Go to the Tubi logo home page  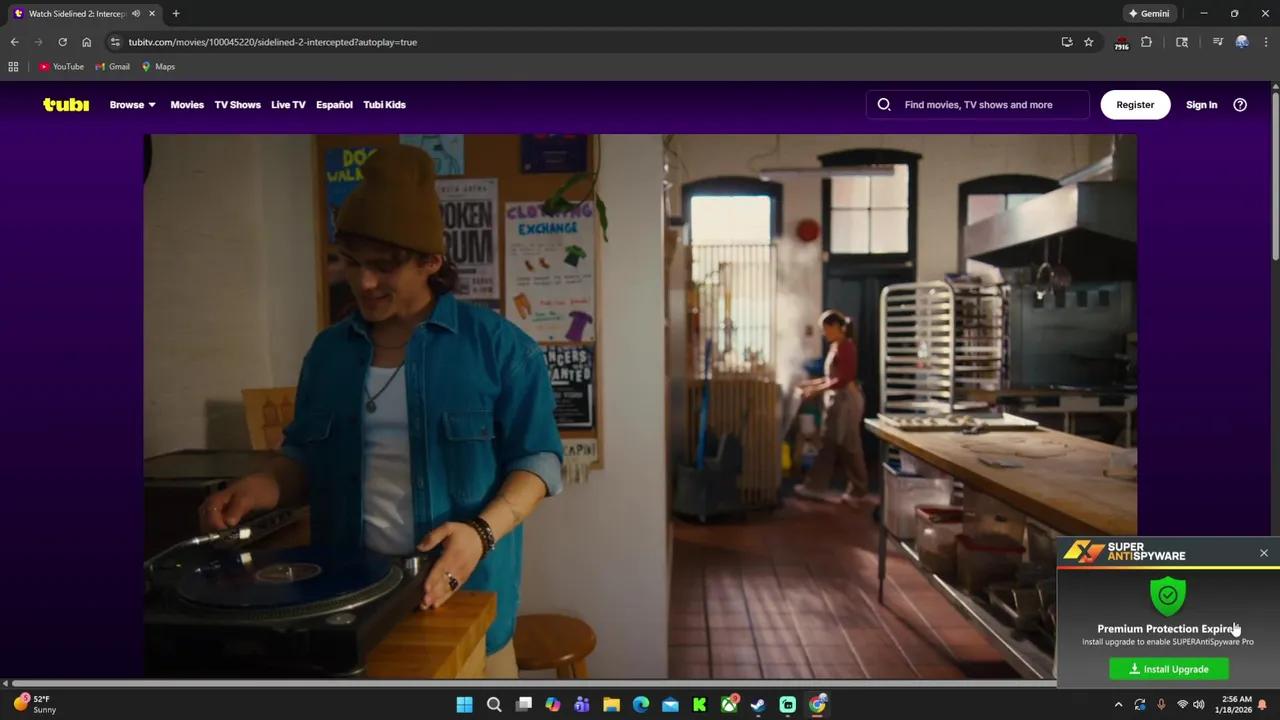coord(66,104)
